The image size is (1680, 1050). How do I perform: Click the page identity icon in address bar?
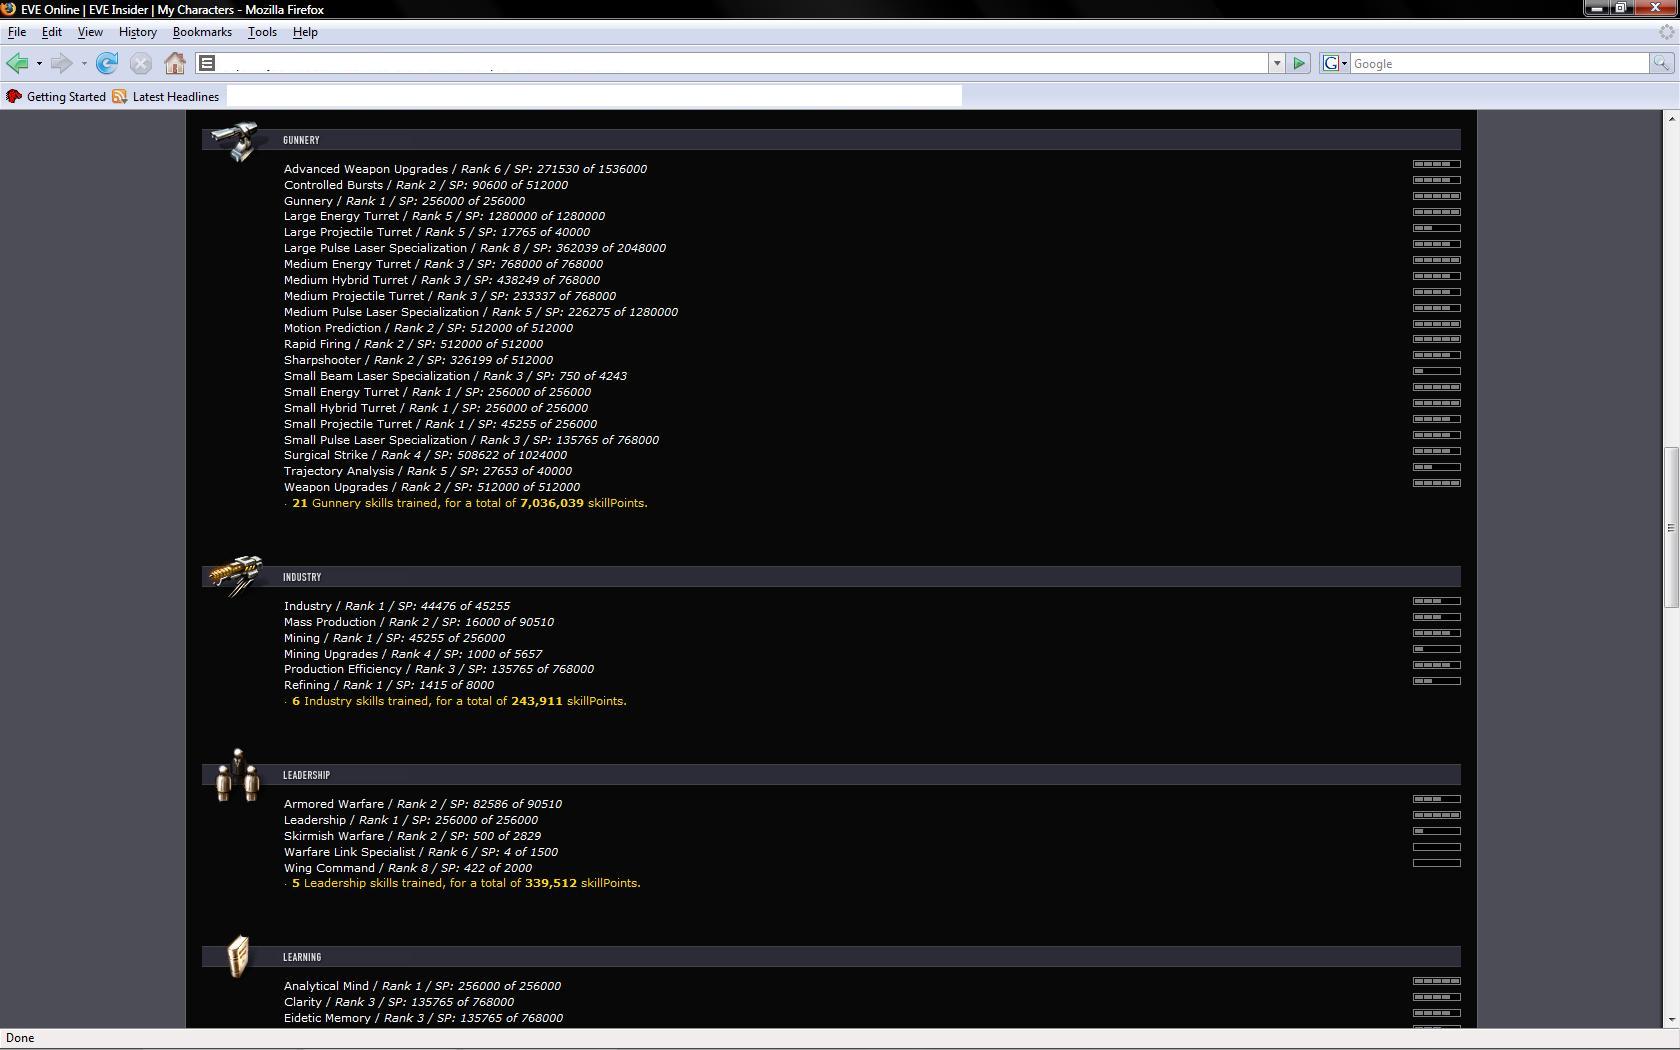point(207,64)
